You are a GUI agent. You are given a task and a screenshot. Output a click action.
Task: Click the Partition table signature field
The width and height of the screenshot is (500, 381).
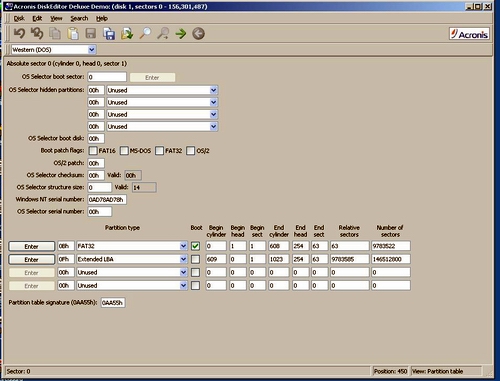point(113,303)
